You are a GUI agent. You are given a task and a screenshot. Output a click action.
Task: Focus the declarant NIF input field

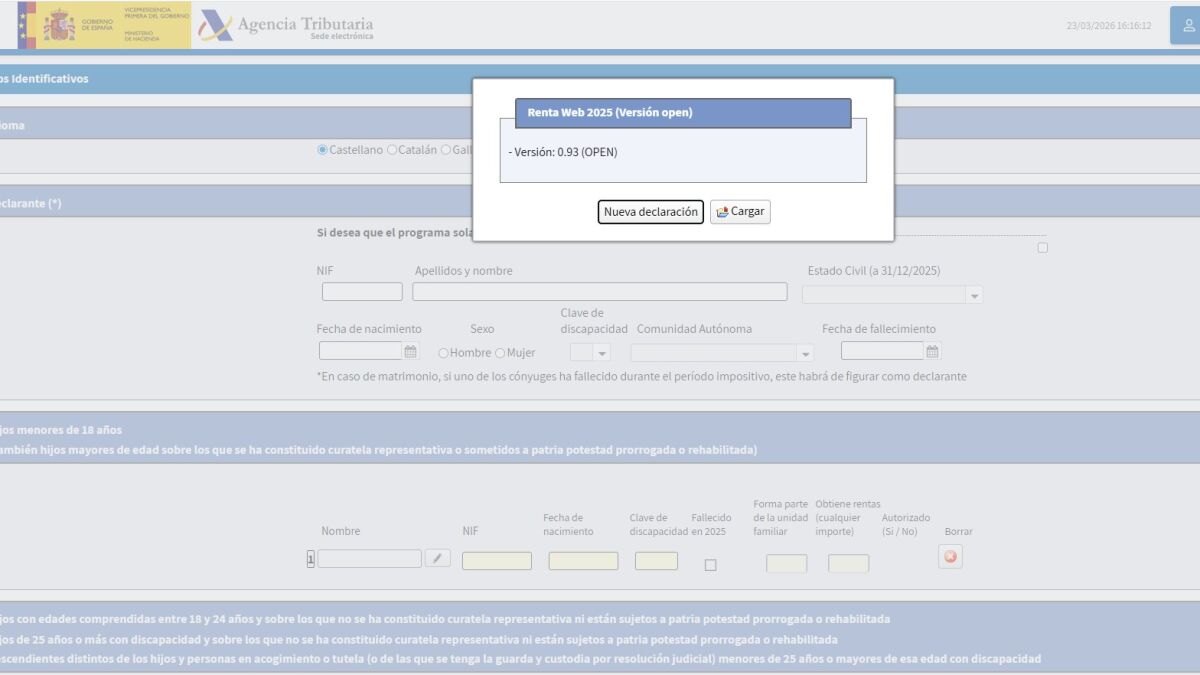coord(362,292)
